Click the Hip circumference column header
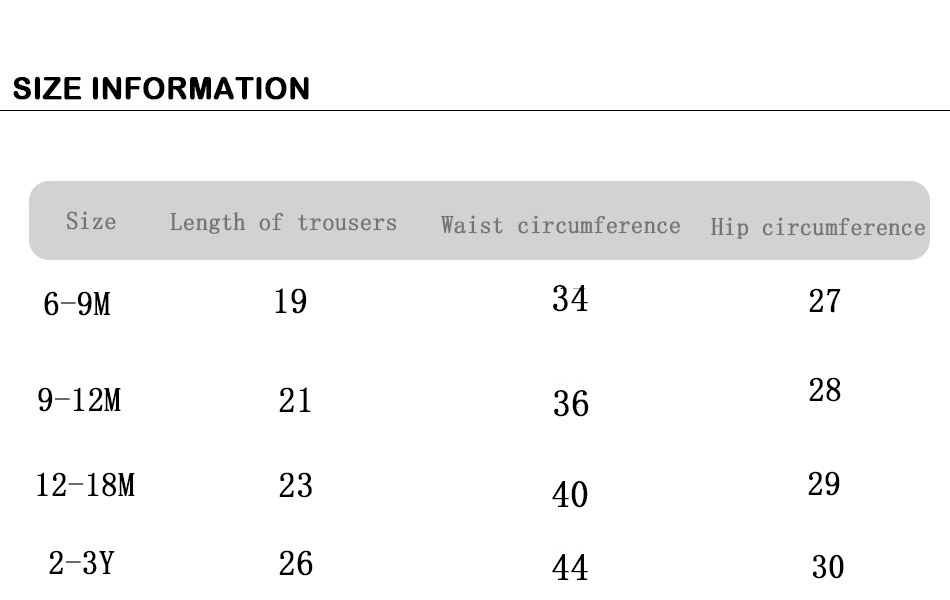The image size is (950, 600). click(x=818, y=227)
